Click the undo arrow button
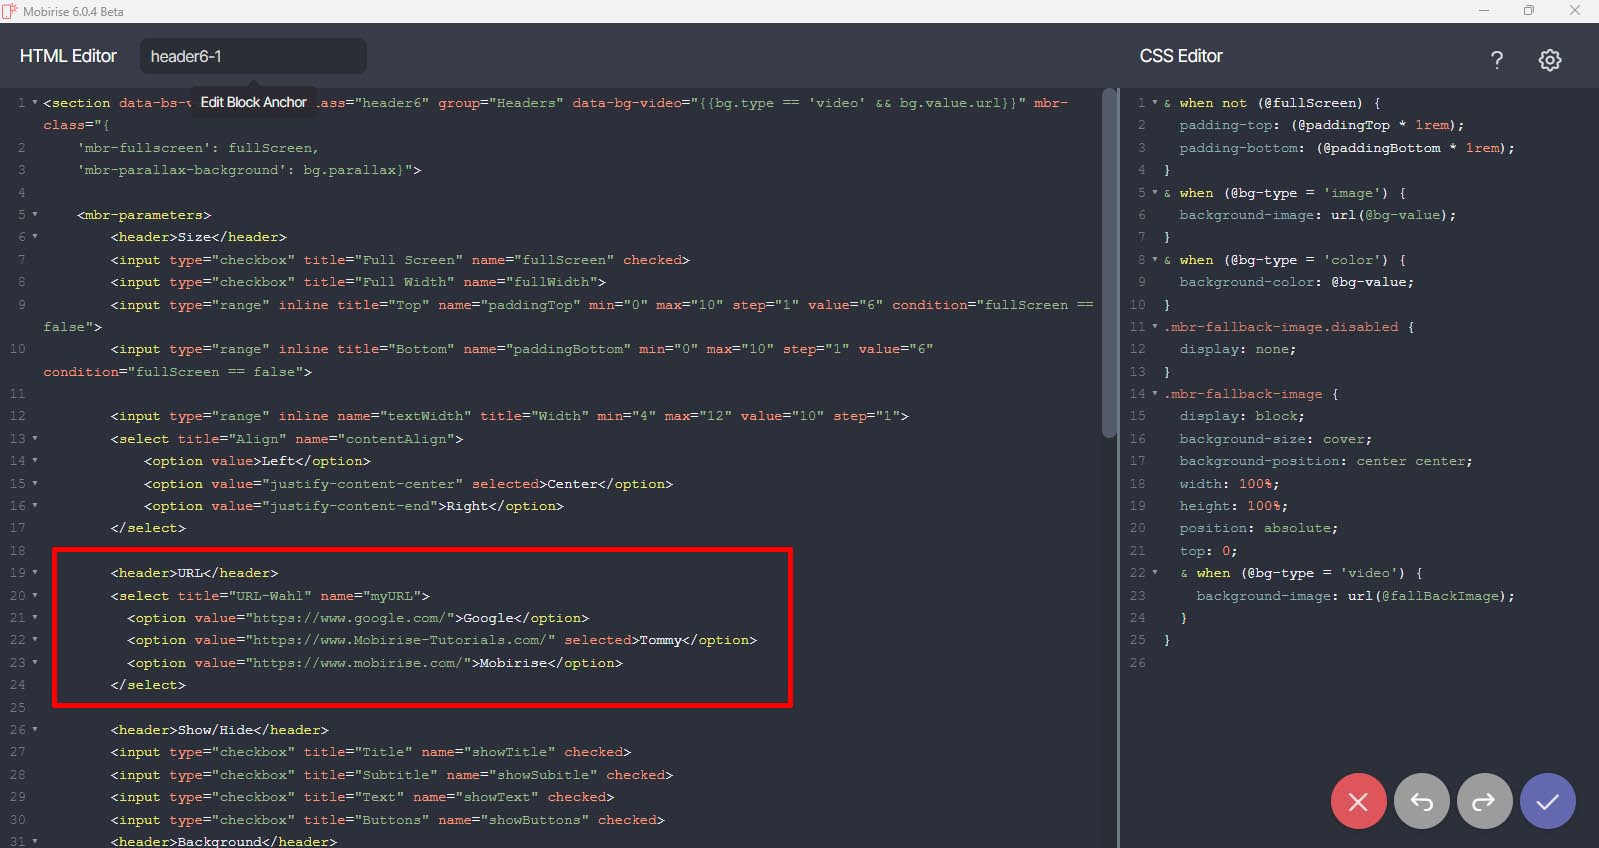The width and height of the screenshot is (1599, 848). pos(1421,801)
